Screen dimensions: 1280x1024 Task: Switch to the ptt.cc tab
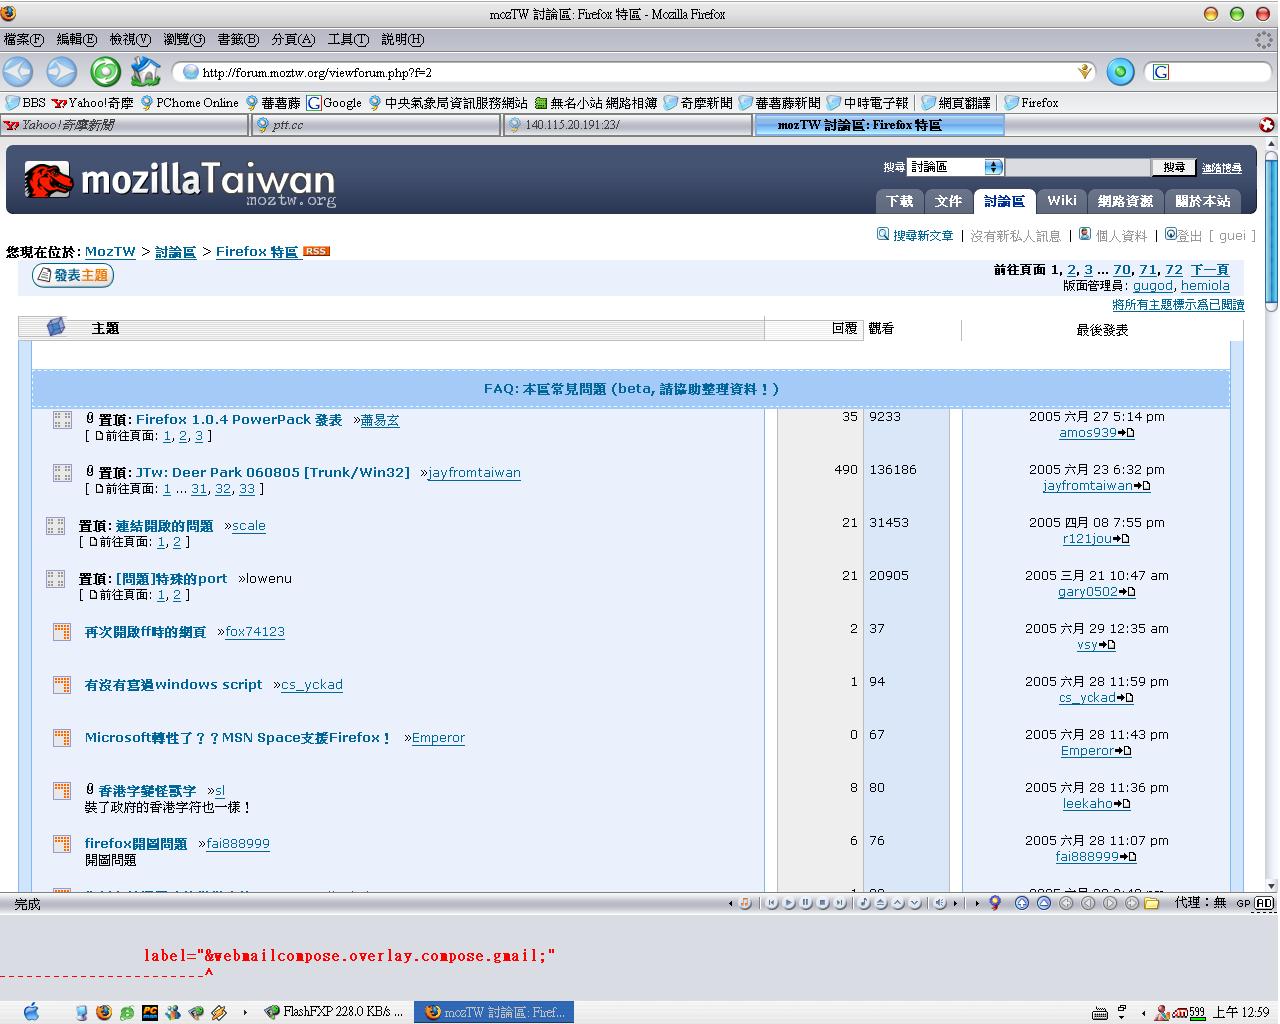click(x=375, y=125)
